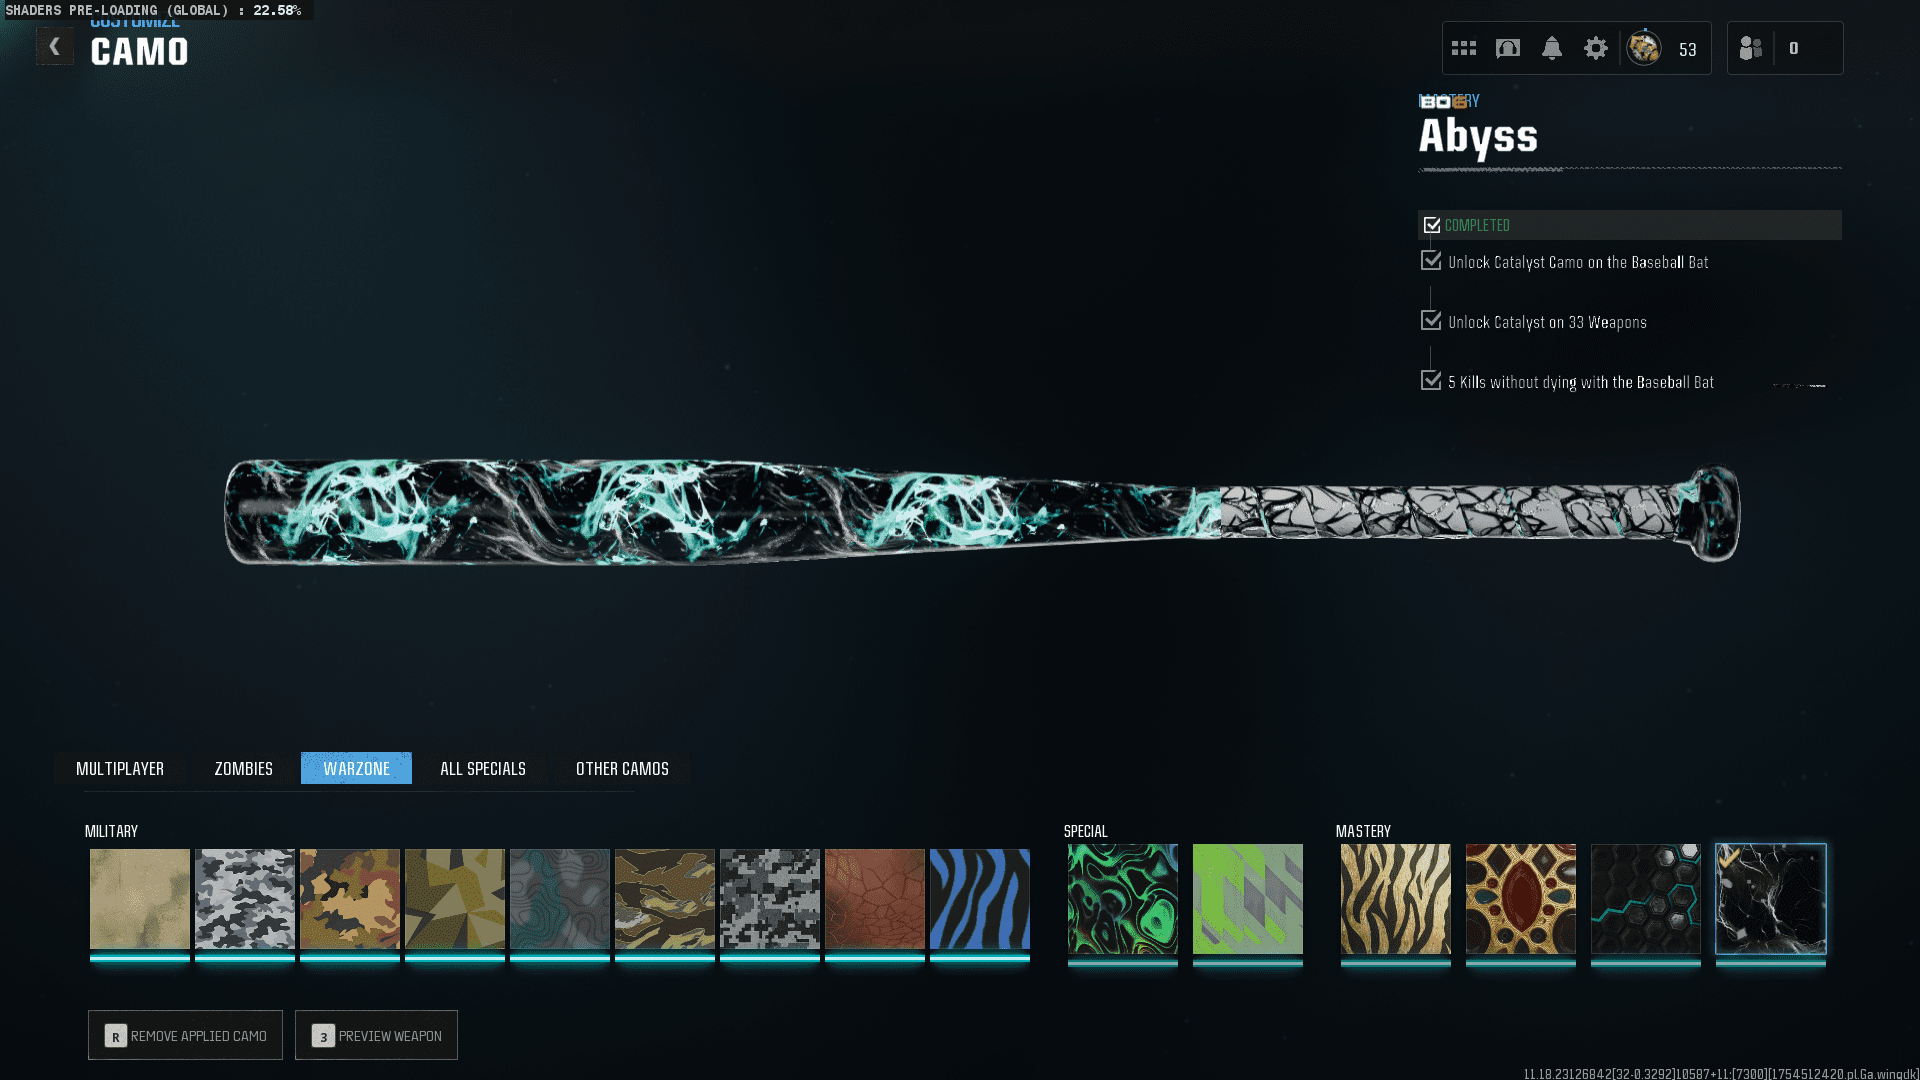Switch to the Multiplayer tab
The image size is (1920, 1080).
click(x=120, y=768)
